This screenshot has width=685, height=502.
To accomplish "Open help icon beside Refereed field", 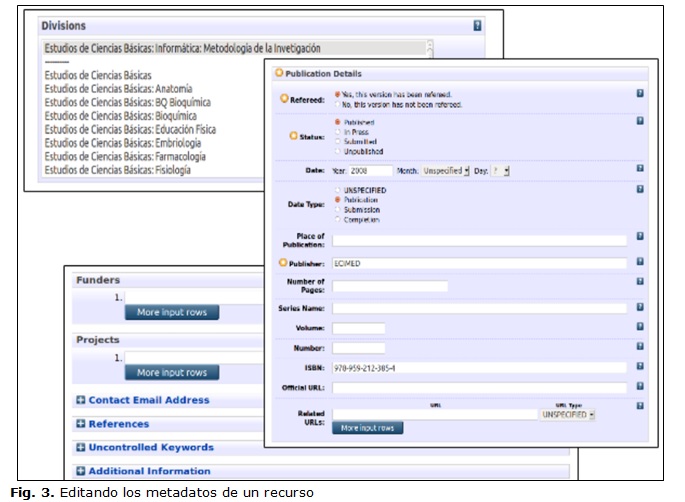I will (x=640, y=93).
